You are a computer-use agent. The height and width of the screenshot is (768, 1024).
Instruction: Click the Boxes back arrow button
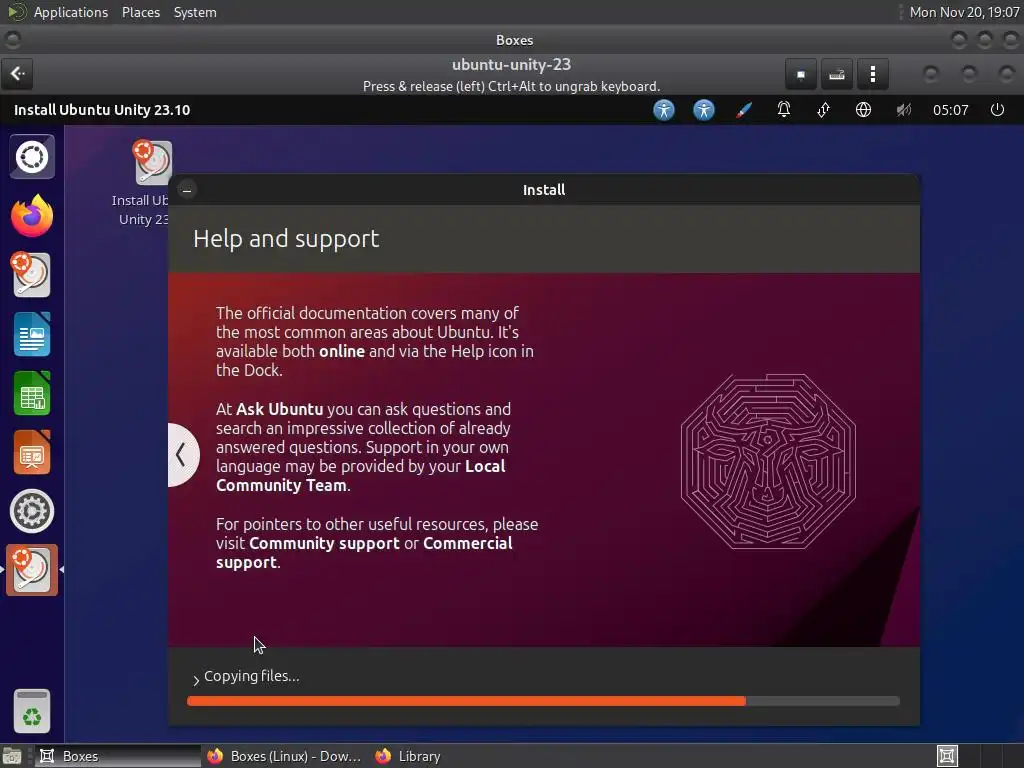point(18,74)
